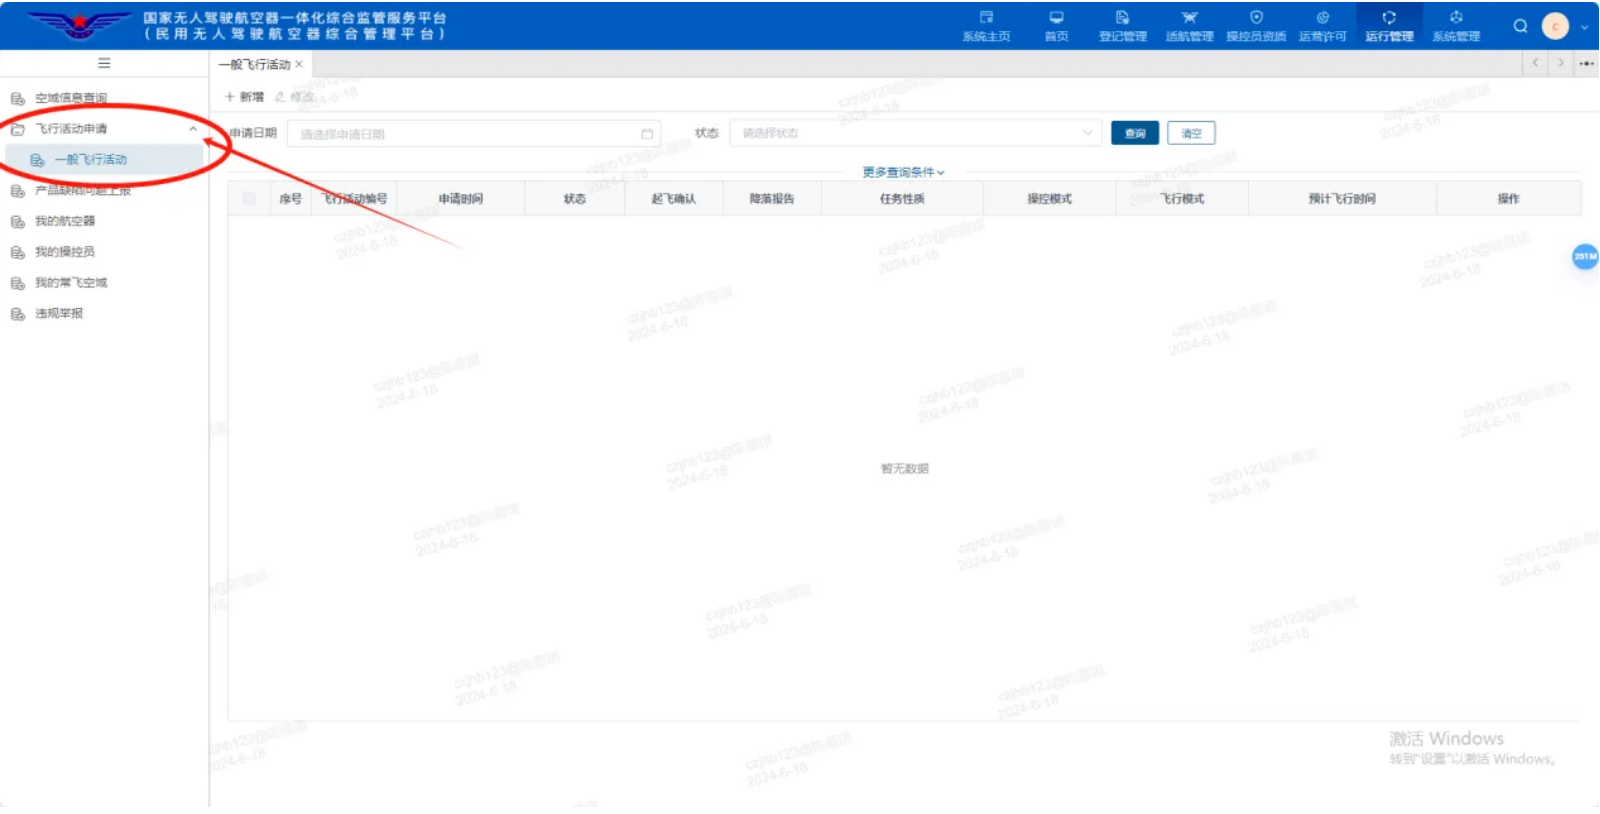Open 系统管理 module
The width and height of the screenshot is (1600, 814).
click(x=1456, y=26)
